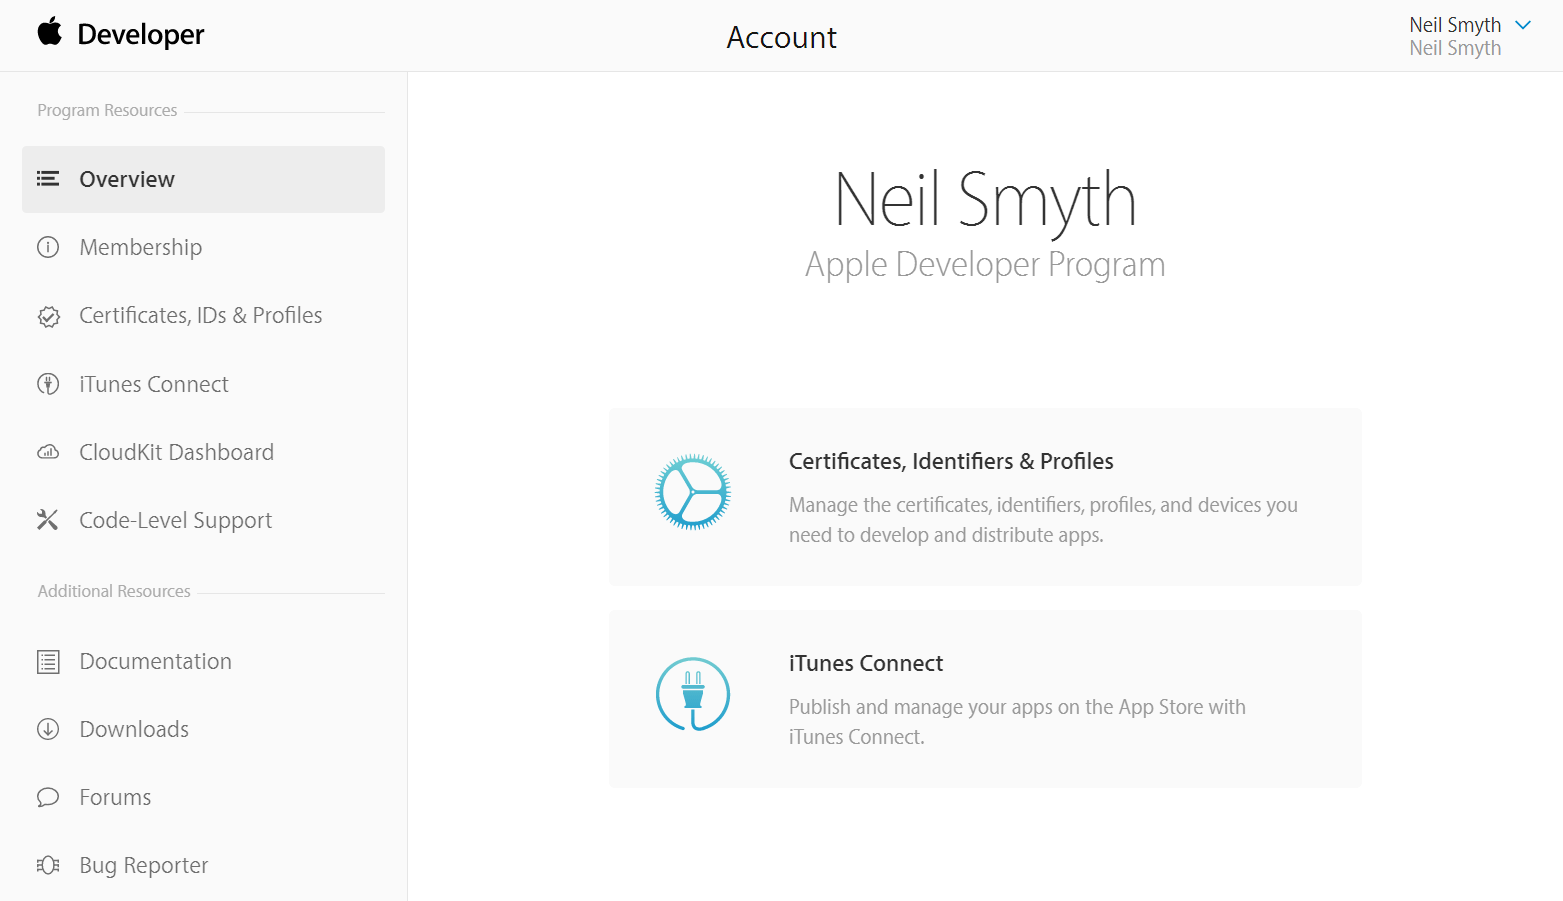Click the Certificates gear graphic on the card
The width and height of the screenshot is (1563, 901).
[692, 491]
